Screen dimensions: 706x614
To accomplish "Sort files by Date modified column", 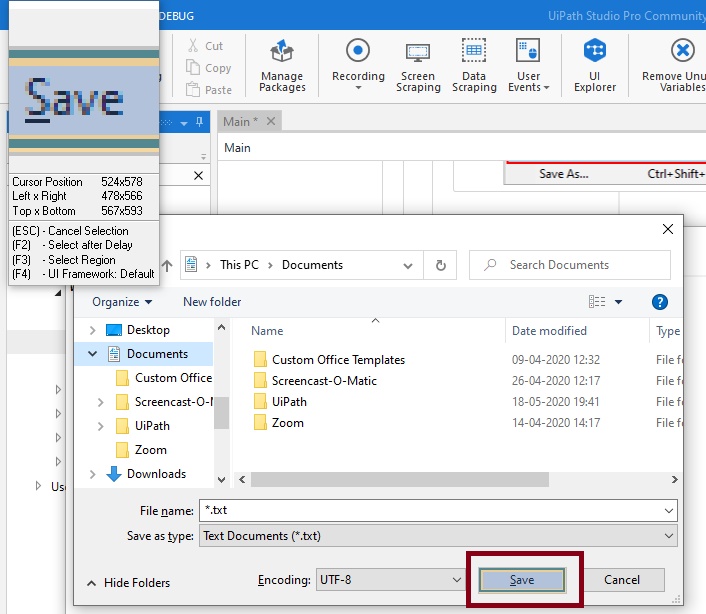I will (549, 331).
